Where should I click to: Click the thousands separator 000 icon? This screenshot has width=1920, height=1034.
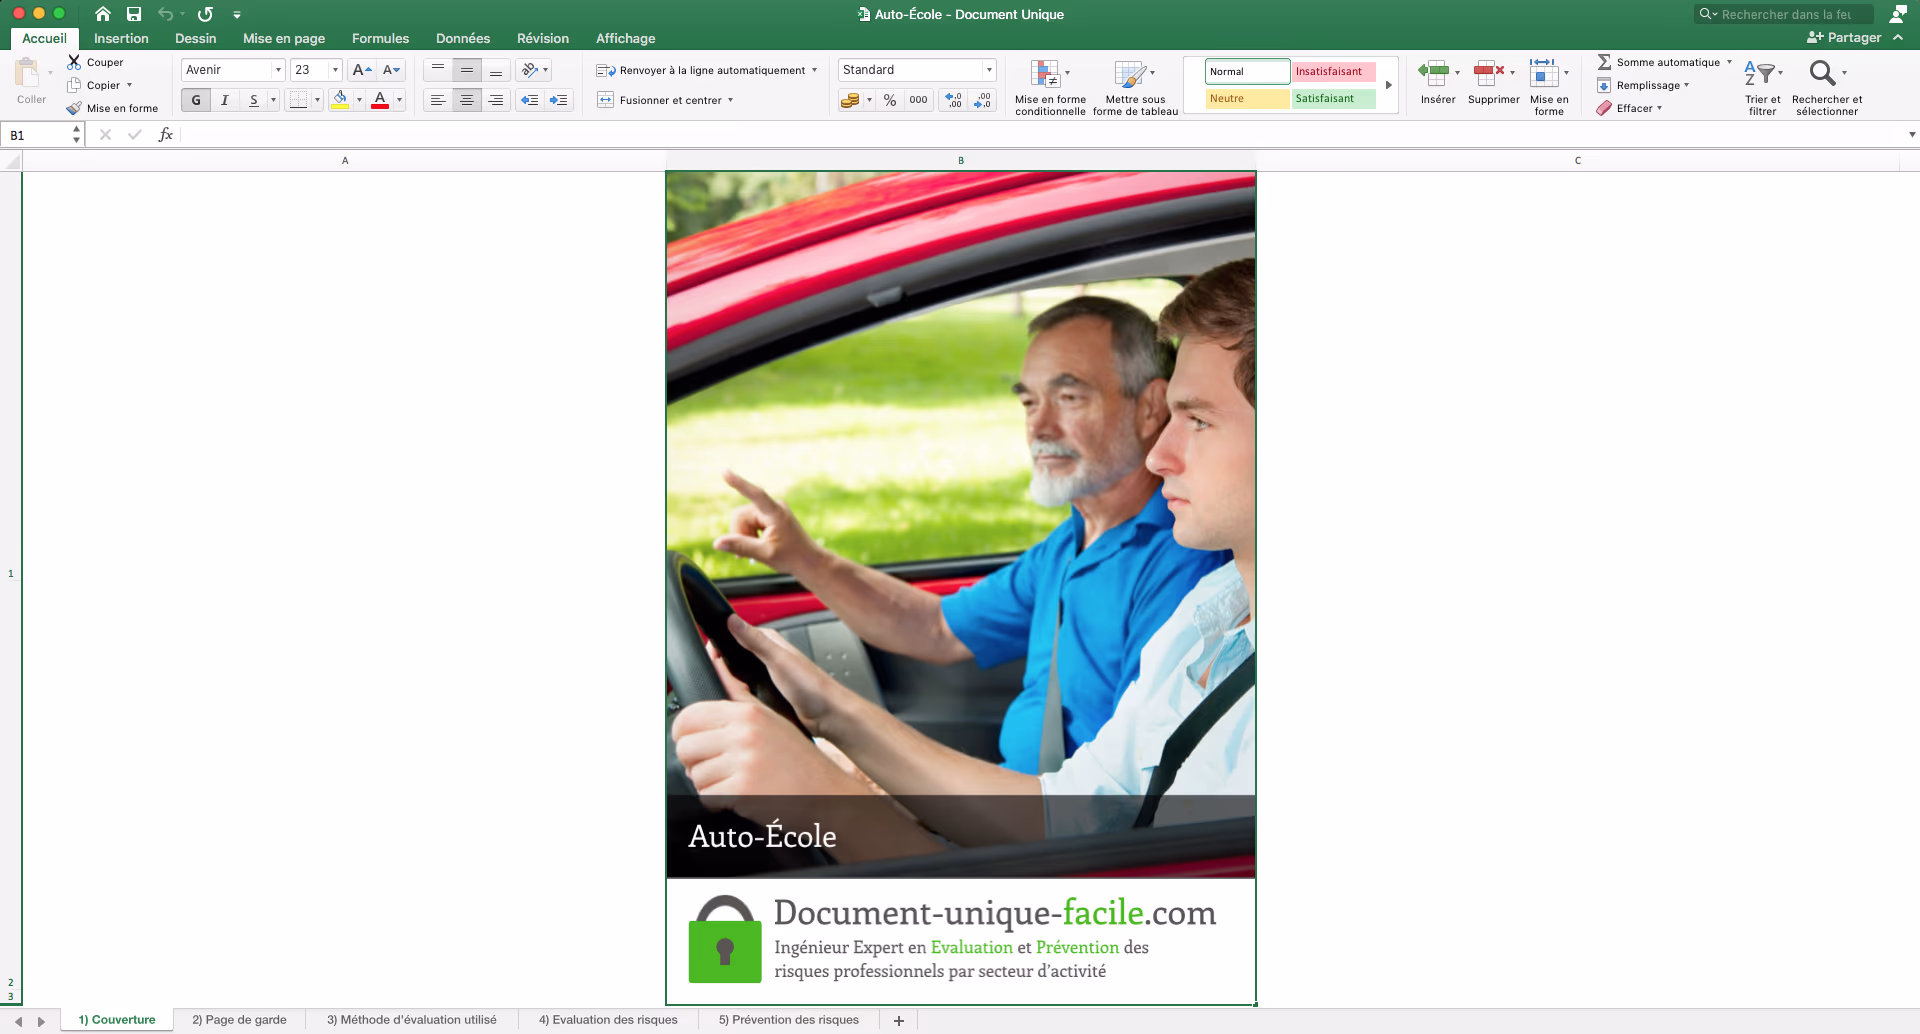pyautogui.click(x=918, y=100)
